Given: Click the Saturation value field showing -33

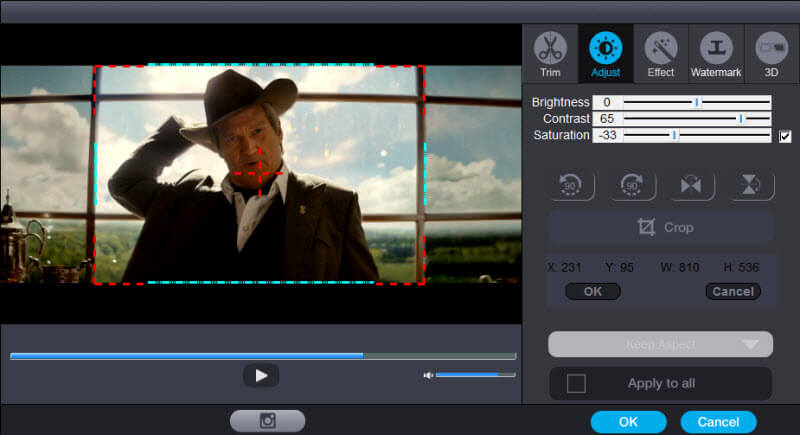Looking at the screenshot, I should [607, 135].
